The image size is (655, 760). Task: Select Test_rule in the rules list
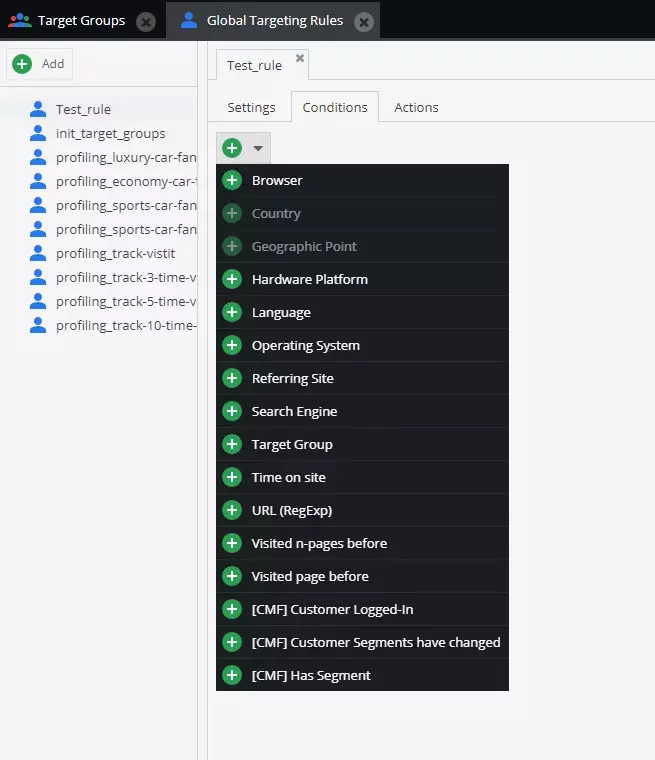tap(98, 109)
